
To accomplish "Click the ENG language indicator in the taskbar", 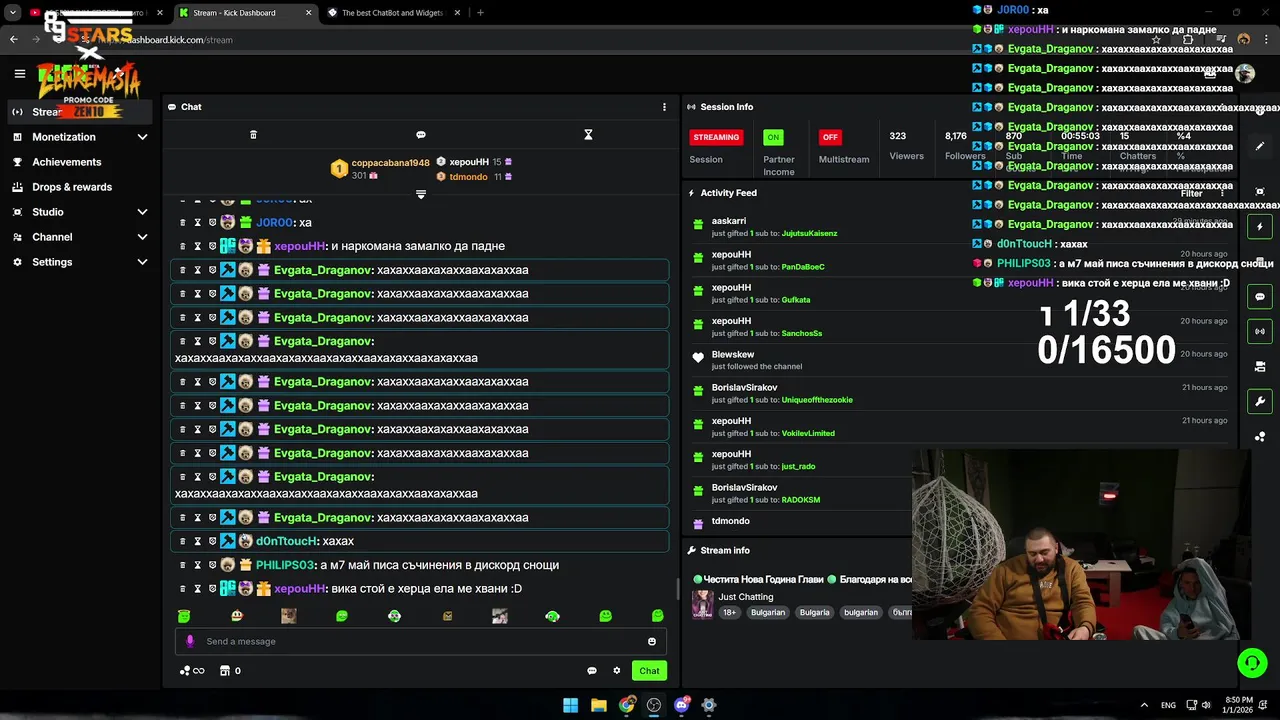I will [x=1168, y=705].
